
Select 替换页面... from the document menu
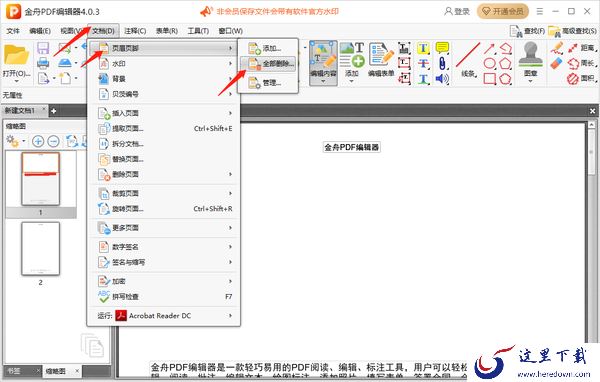click(x=165, y=159)
